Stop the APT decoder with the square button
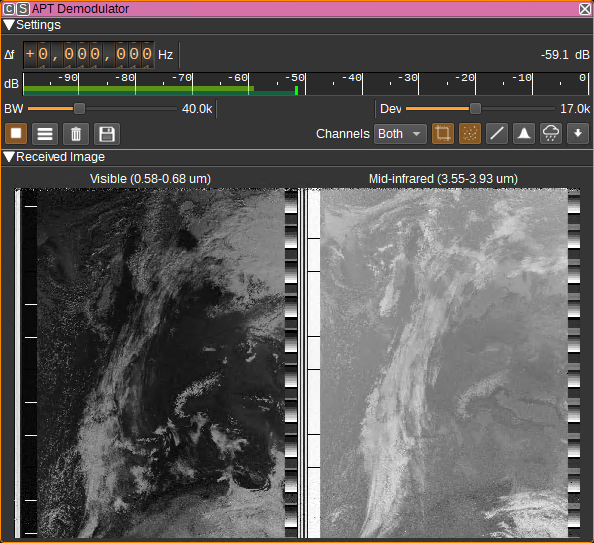594x543 pixels. (16, 134)
